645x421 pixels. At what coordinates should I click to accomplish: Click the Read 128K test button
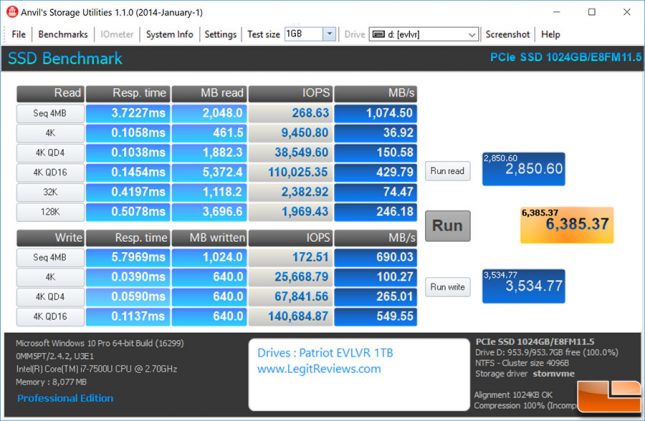[50, 212]
